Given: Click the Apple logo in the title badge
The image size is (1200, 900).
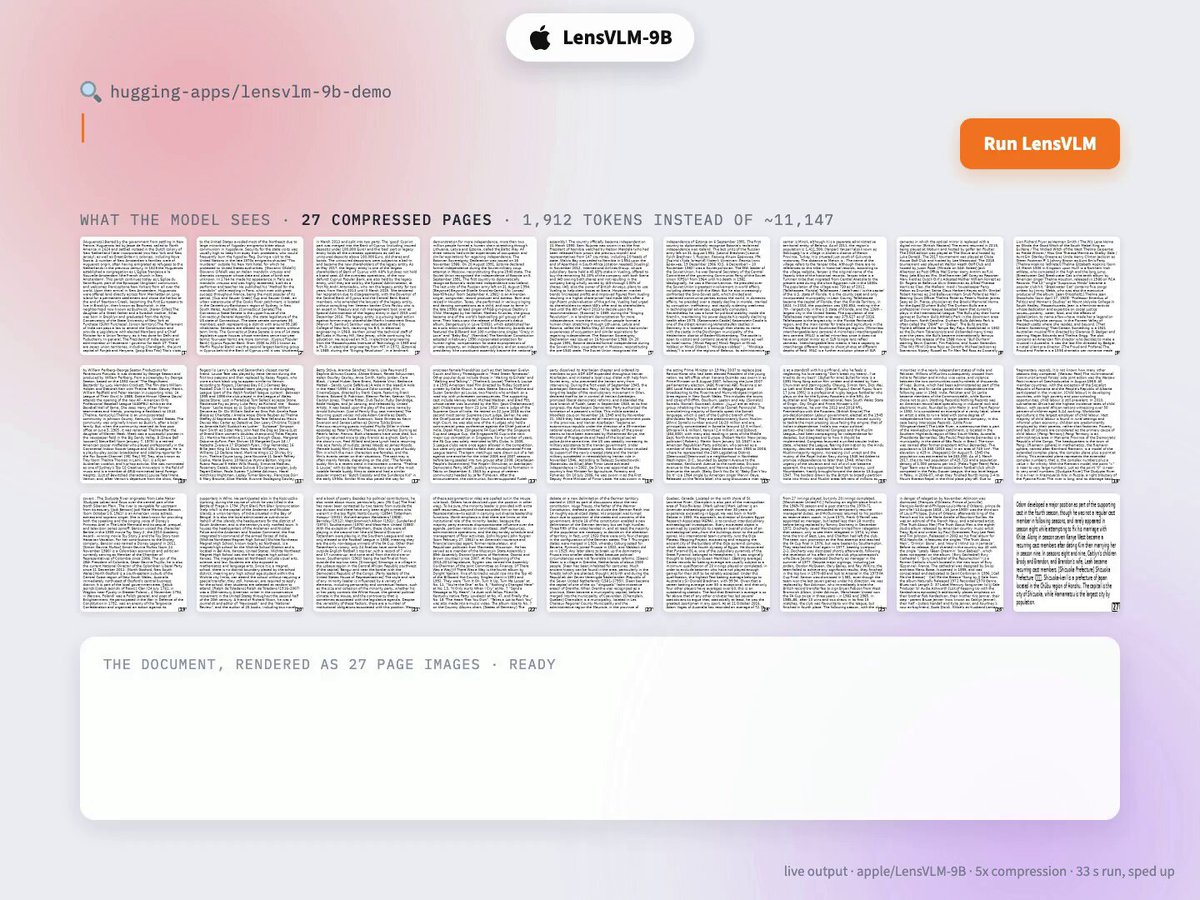Looking at the screenshot, I should tap(540, 39).
